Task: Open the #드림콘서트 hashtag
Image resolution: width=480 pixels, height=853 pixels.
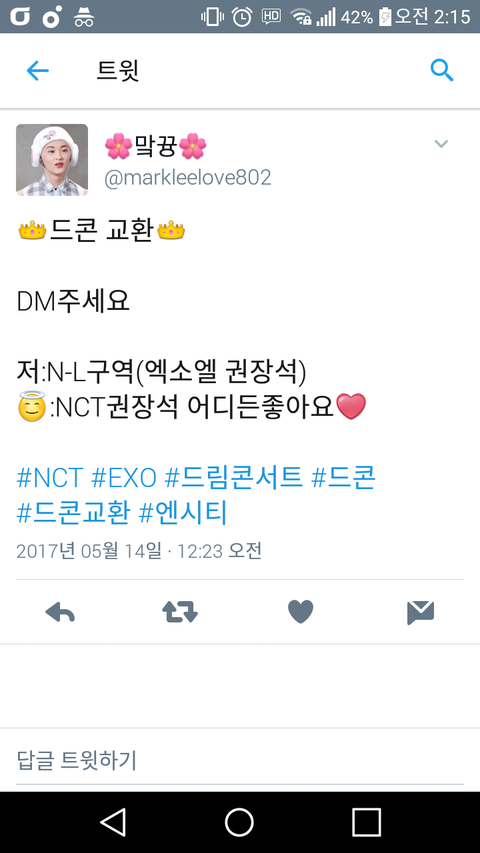Action: (233, 479)
